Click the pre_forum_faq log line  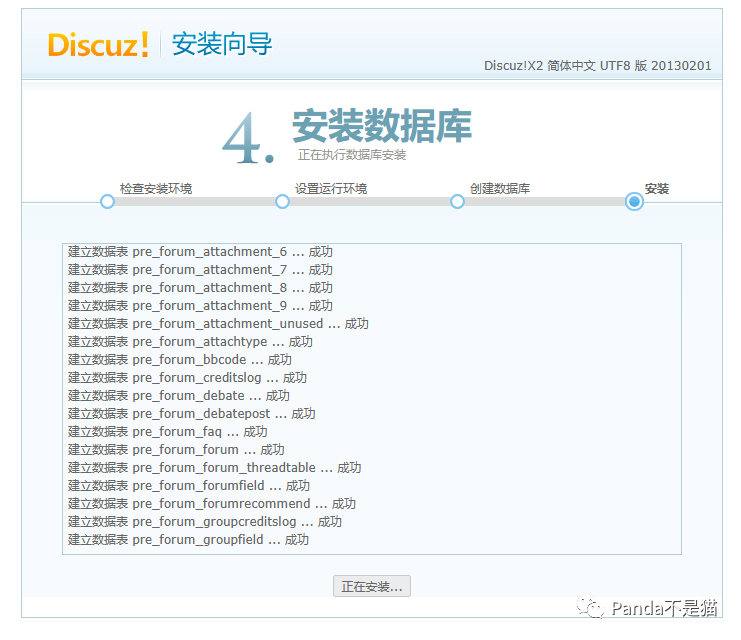168,432
